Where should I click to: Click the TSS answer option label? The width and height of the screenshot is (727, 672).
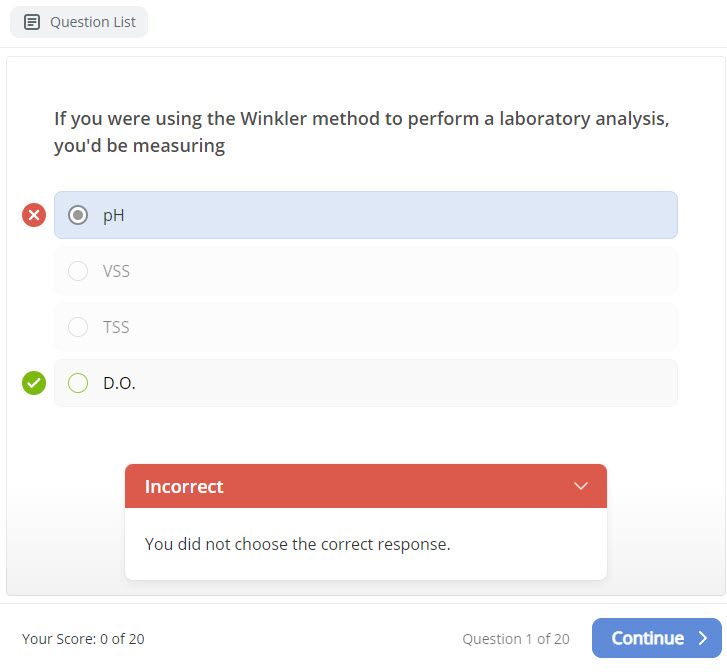click(116, 327)
